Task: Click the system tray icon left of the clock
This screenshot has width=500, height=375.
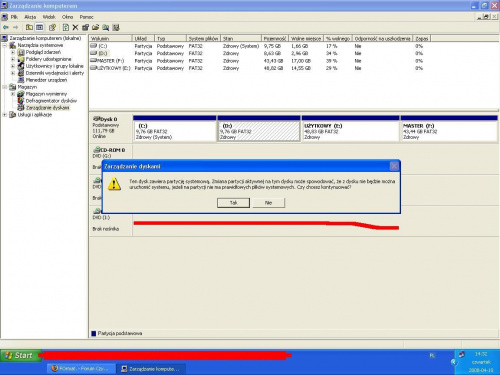Action: click(x=462, y=354)
